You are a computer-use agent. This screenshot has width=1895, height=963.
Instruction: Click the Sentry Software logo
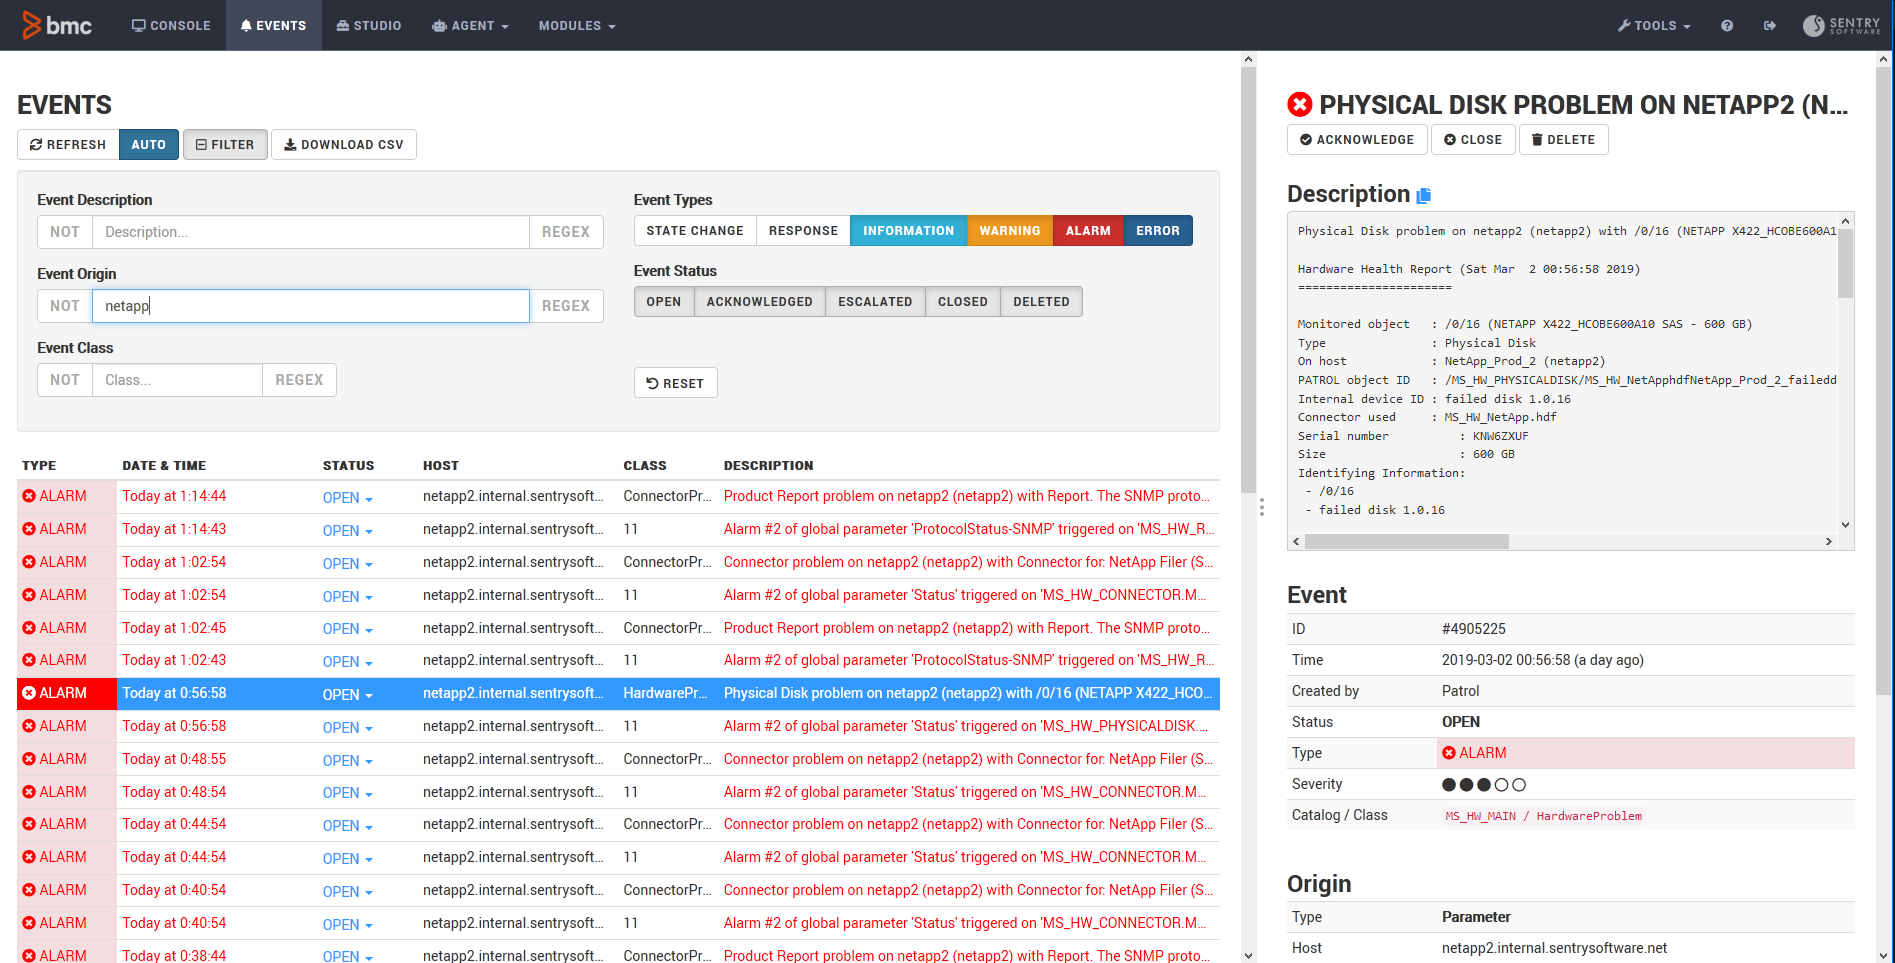pyautogui.click(x=1841, y=26)
